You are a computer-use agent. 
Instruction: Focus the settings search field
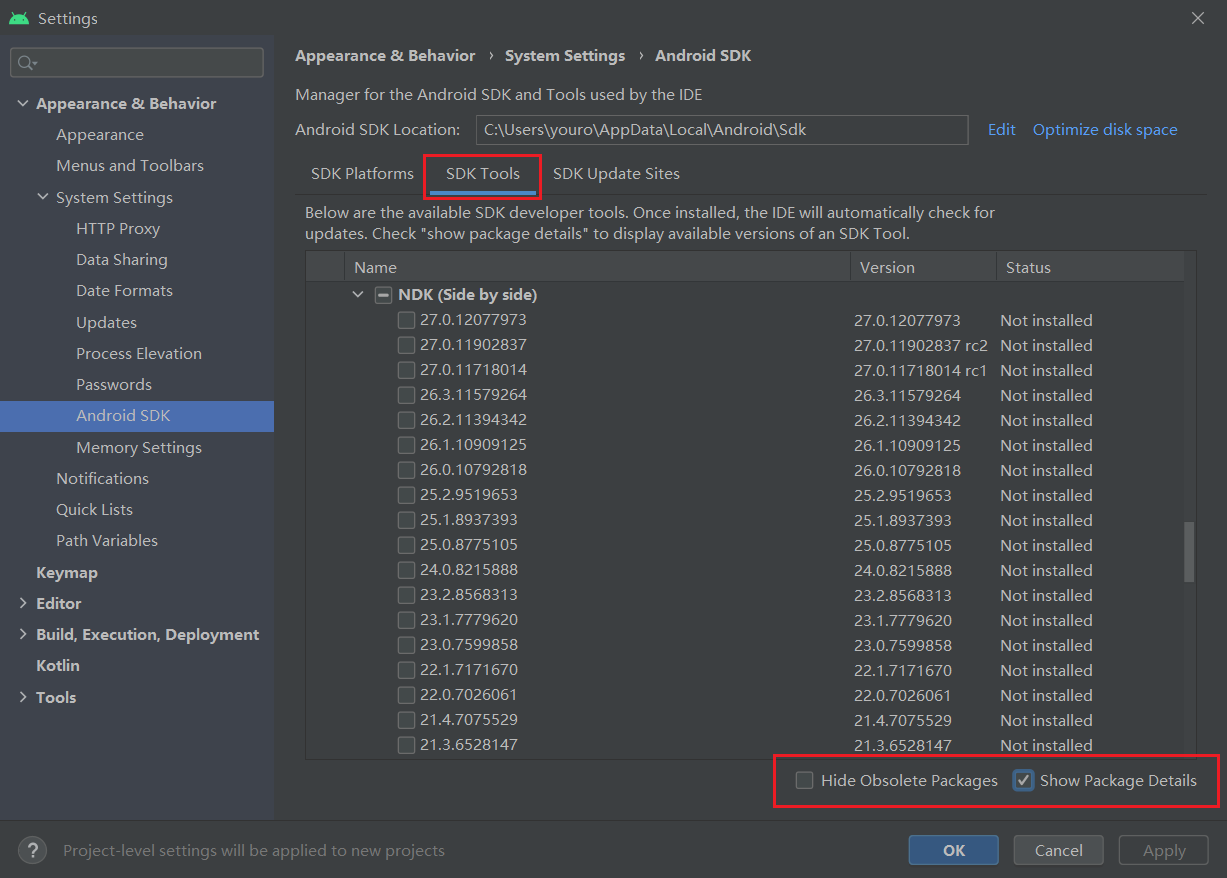pos(137,63)
